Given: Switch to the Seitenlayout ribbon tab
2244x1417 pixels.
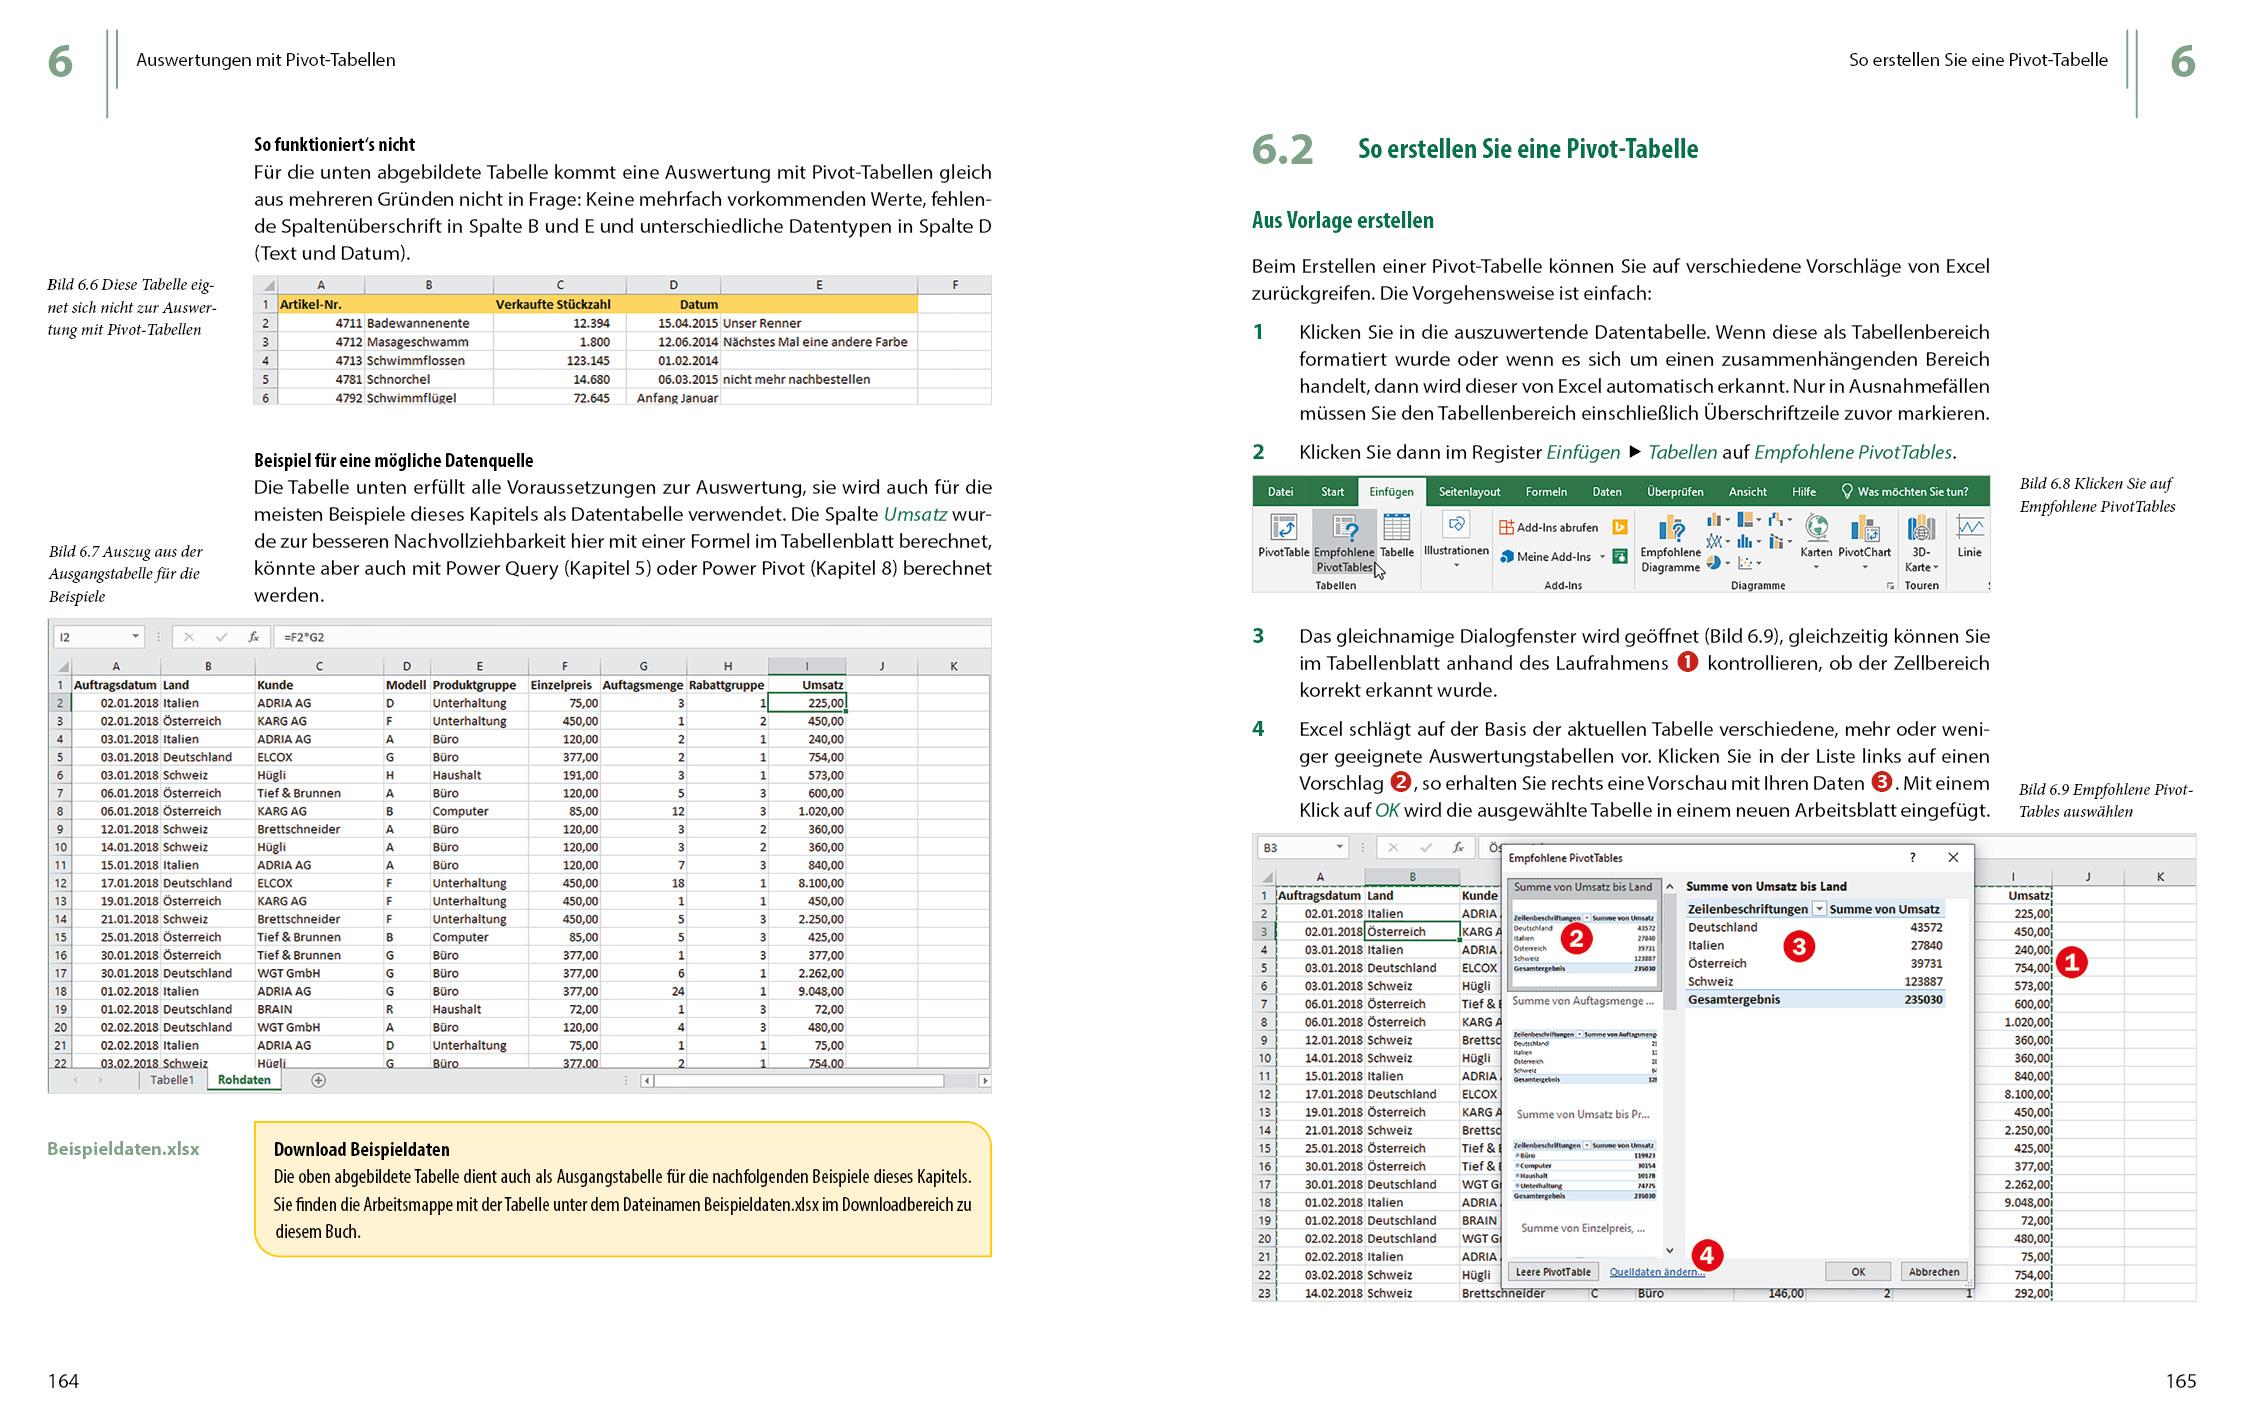Looking at the screenshot, I should point(1470,492).
